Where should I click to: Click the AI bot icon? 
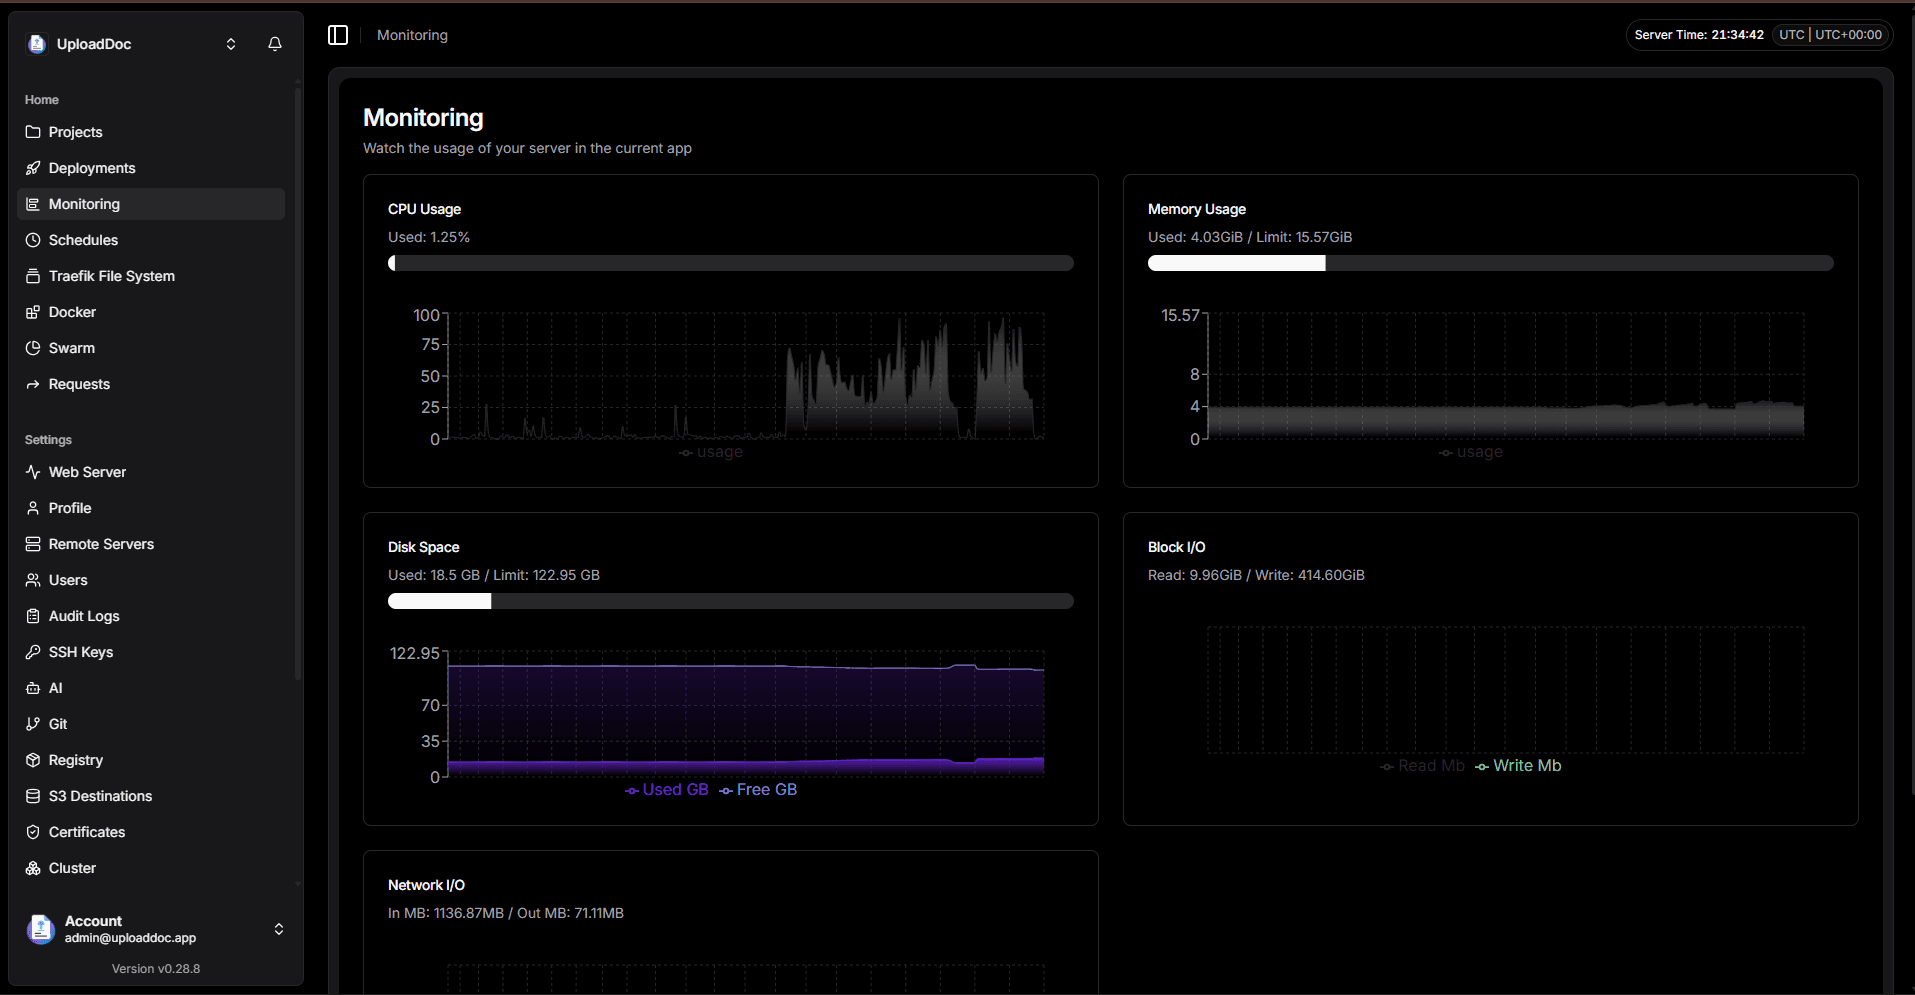click(33, 688)
